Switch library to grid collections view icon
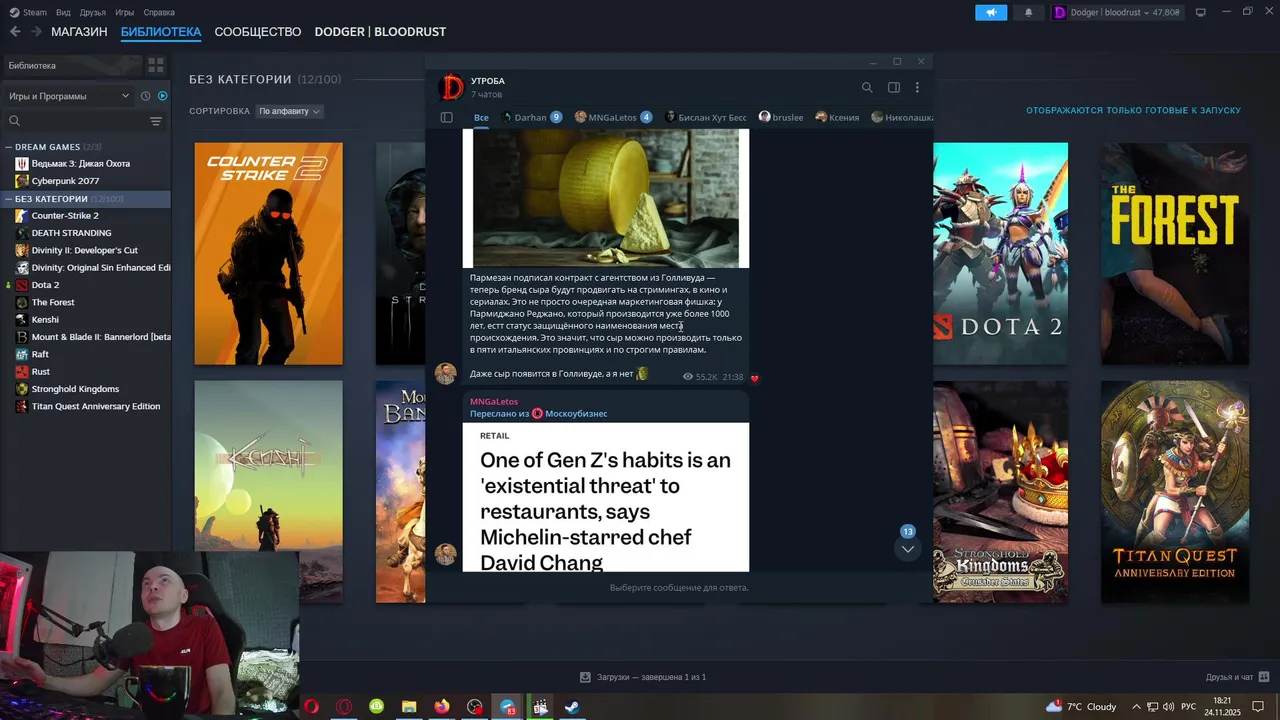This screenshot has height=720, width=1280. point(156,65)
